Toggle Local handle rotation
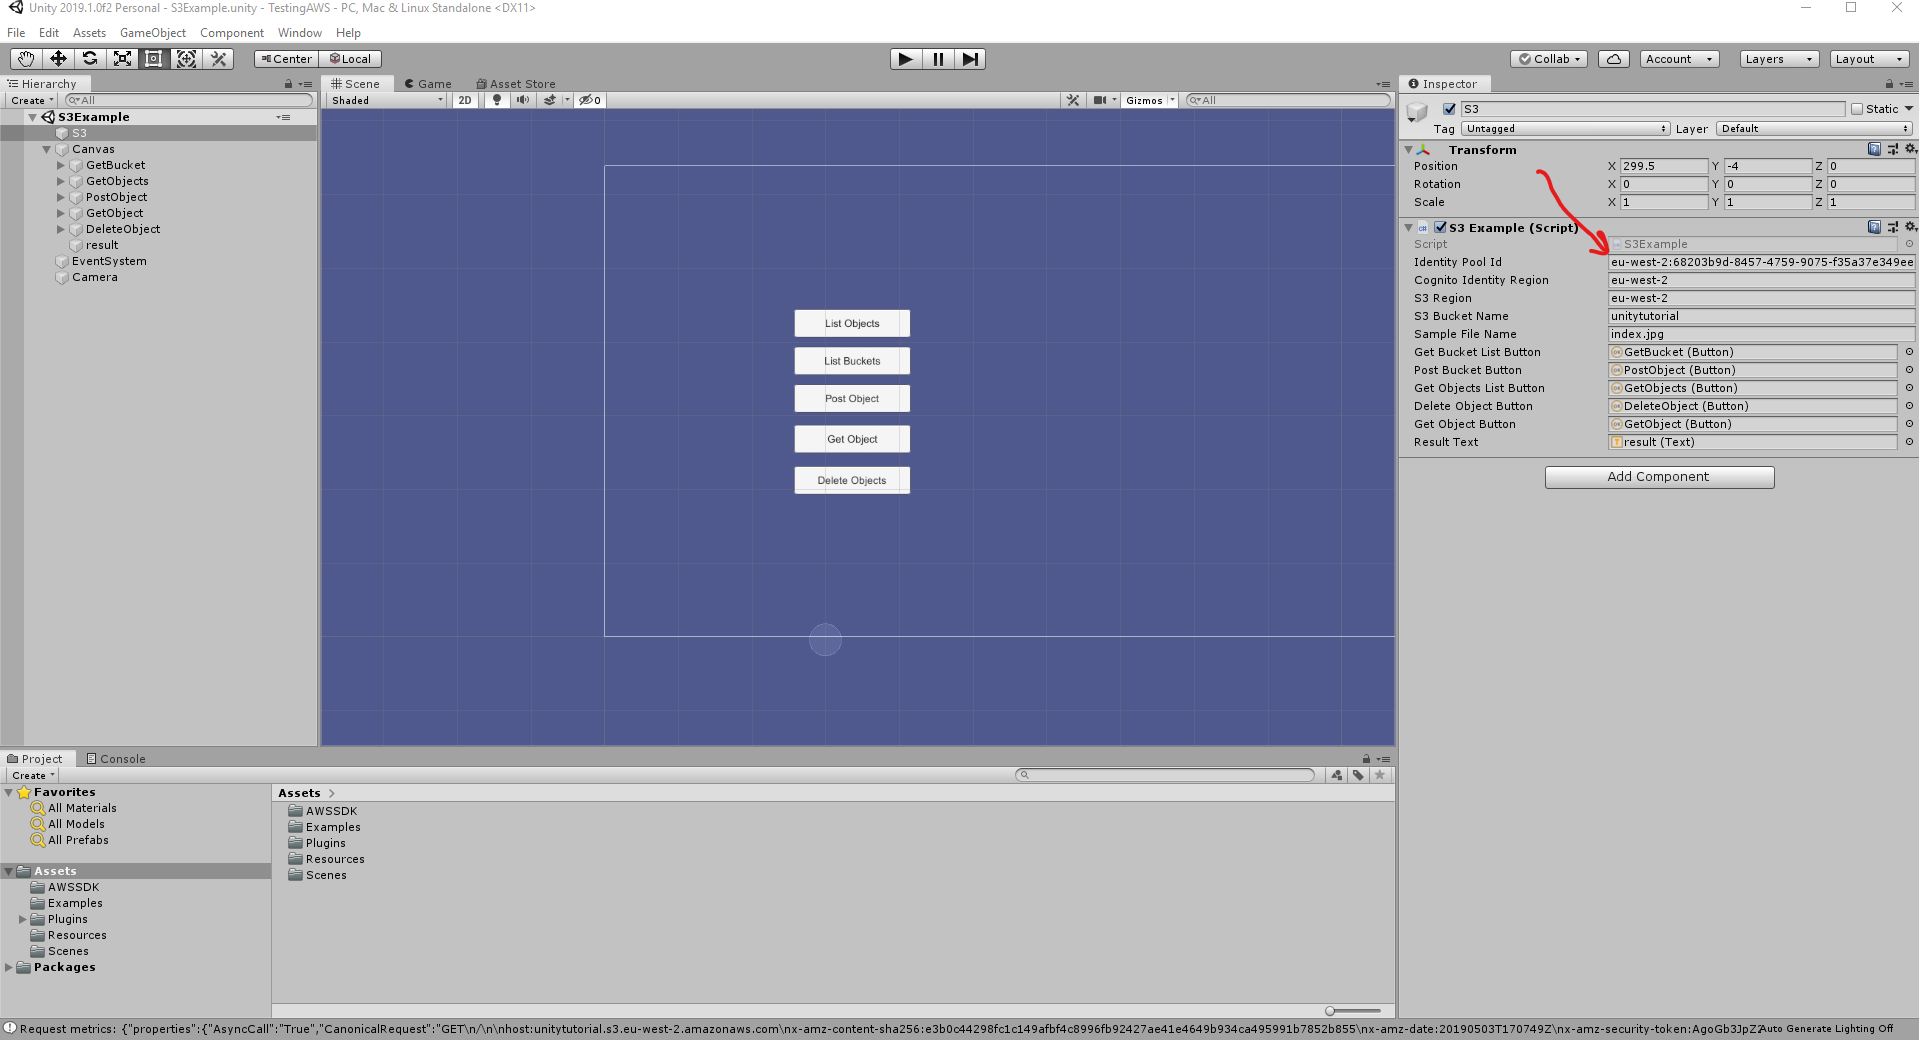Viewport: 1919px width, 1040px height. (x=350, y=59)
